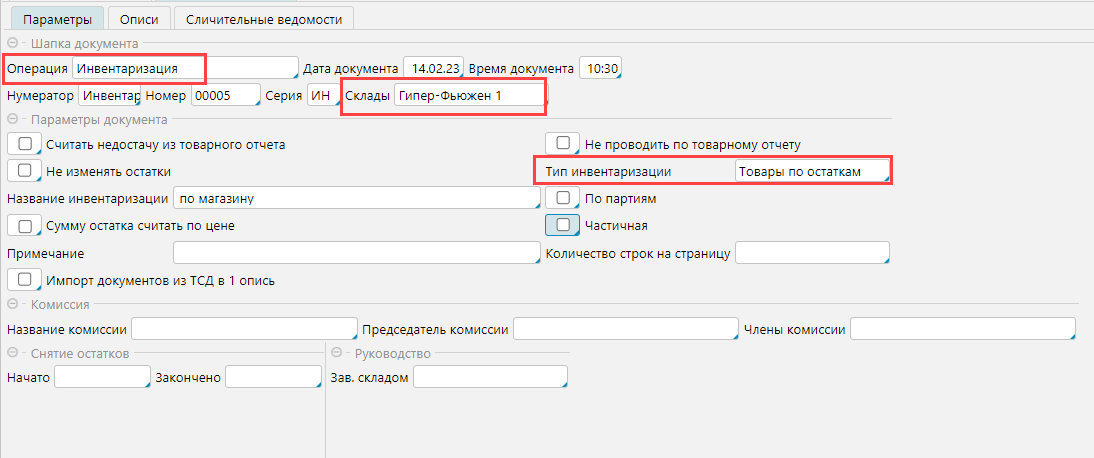Open the Сличительные ведомости tab
This screenshot has width=1094, height=458.
pos(263,19)
